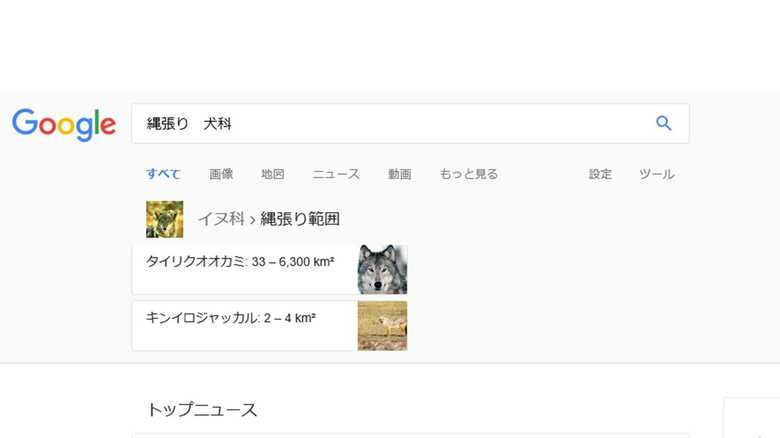Click the gray wolf photo
The width and height of the screenshot is (780, 438).
click(382, 269)
